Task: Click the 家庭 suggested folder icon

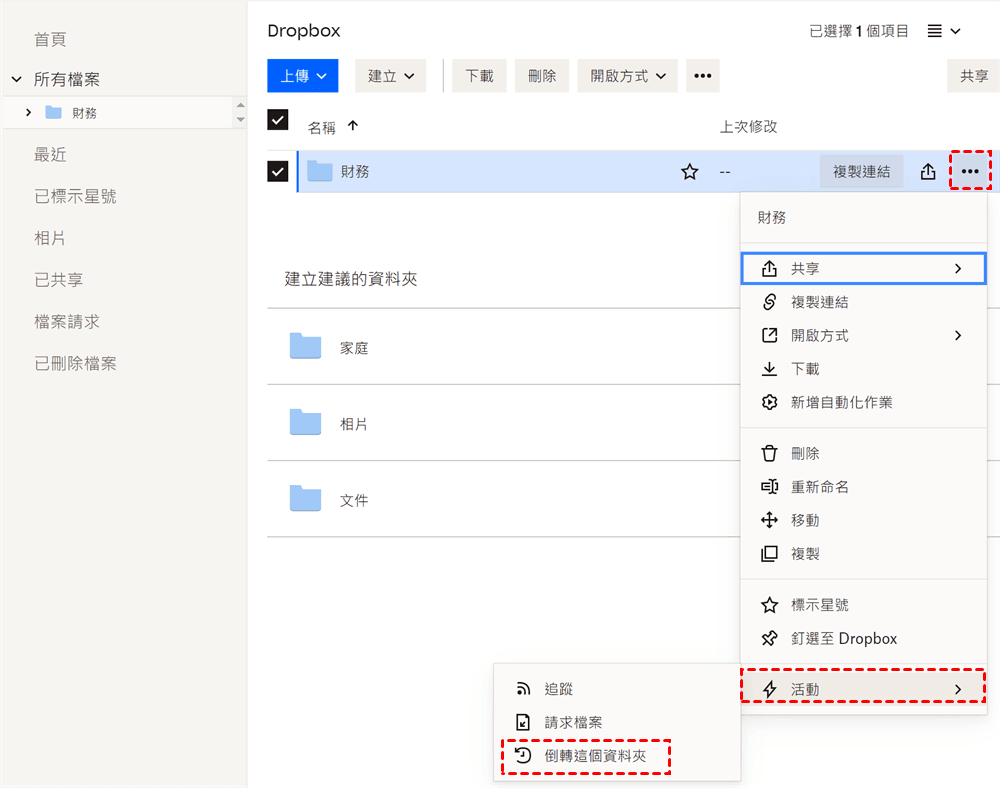Action: (x=305, y=346)
